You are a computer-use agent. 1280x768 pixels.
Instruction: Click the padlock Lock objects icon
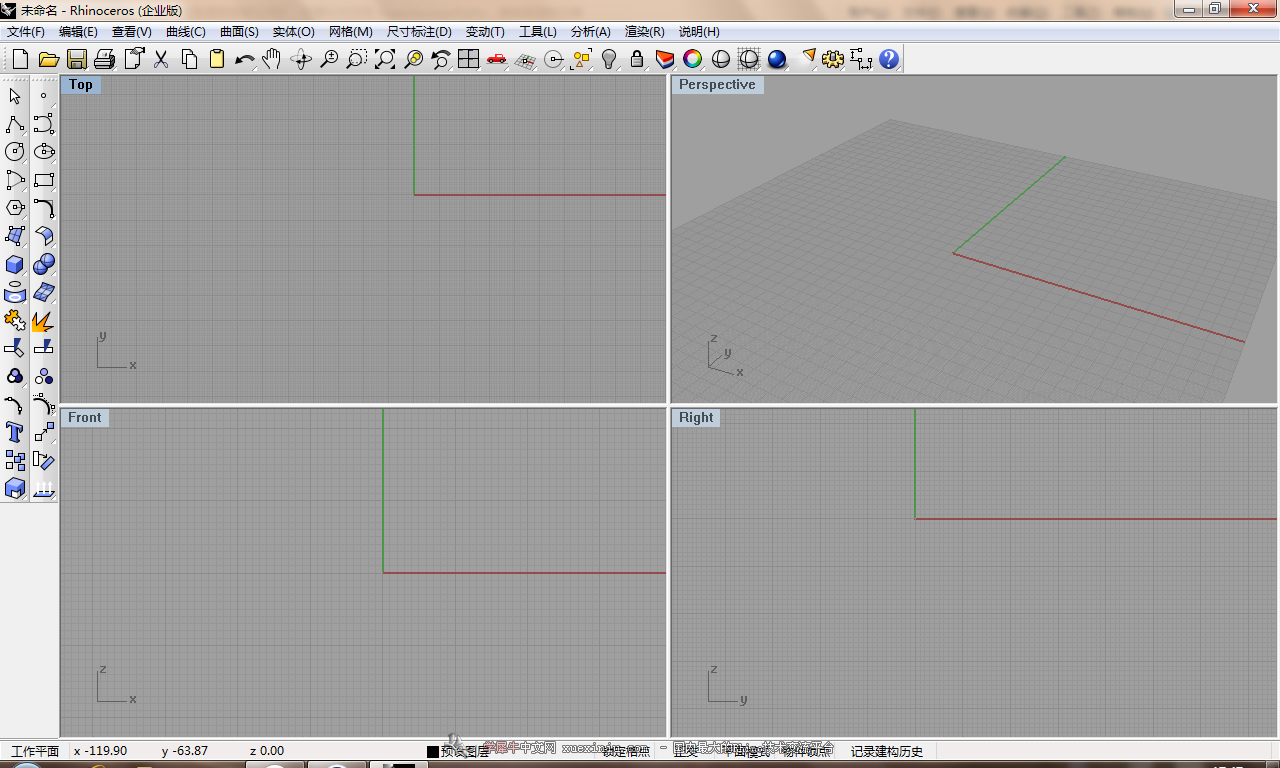coord(637,59)
